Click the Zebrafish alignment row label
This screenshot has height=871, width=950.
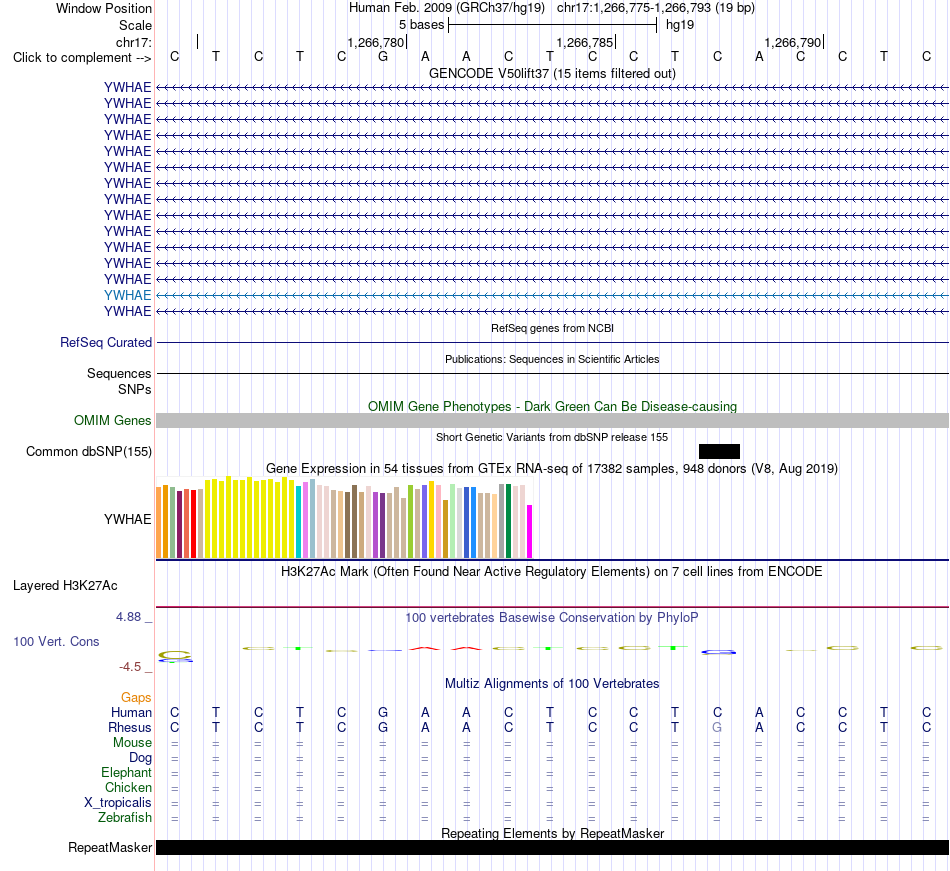[125, 818]
